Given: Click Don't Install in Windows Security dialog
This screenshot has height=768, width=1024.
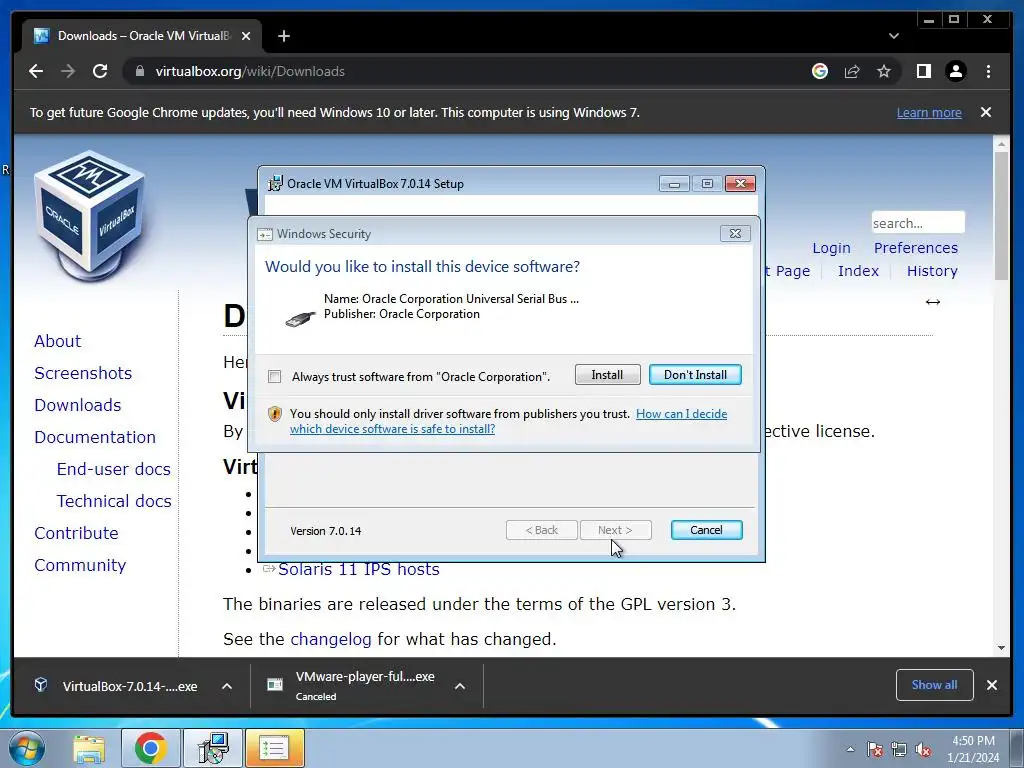Looking at the screenshot, I should click(x=695, y=375).
